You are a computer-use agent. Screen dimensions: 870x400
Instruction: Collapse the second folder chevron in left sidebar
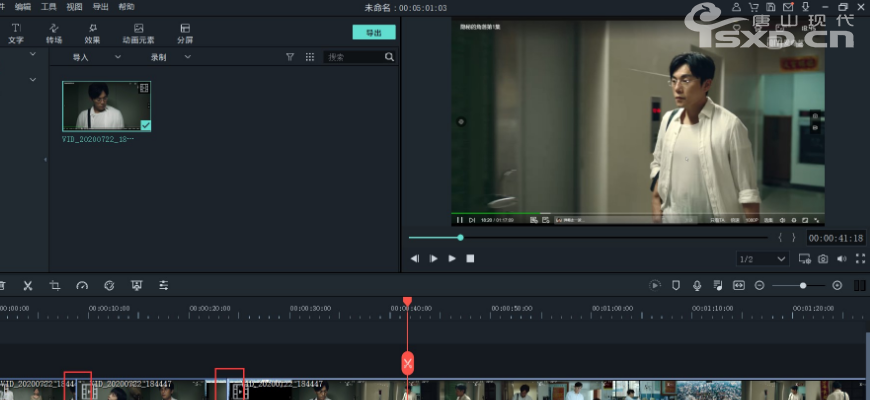pyautogui.click(x=33, y=80)
